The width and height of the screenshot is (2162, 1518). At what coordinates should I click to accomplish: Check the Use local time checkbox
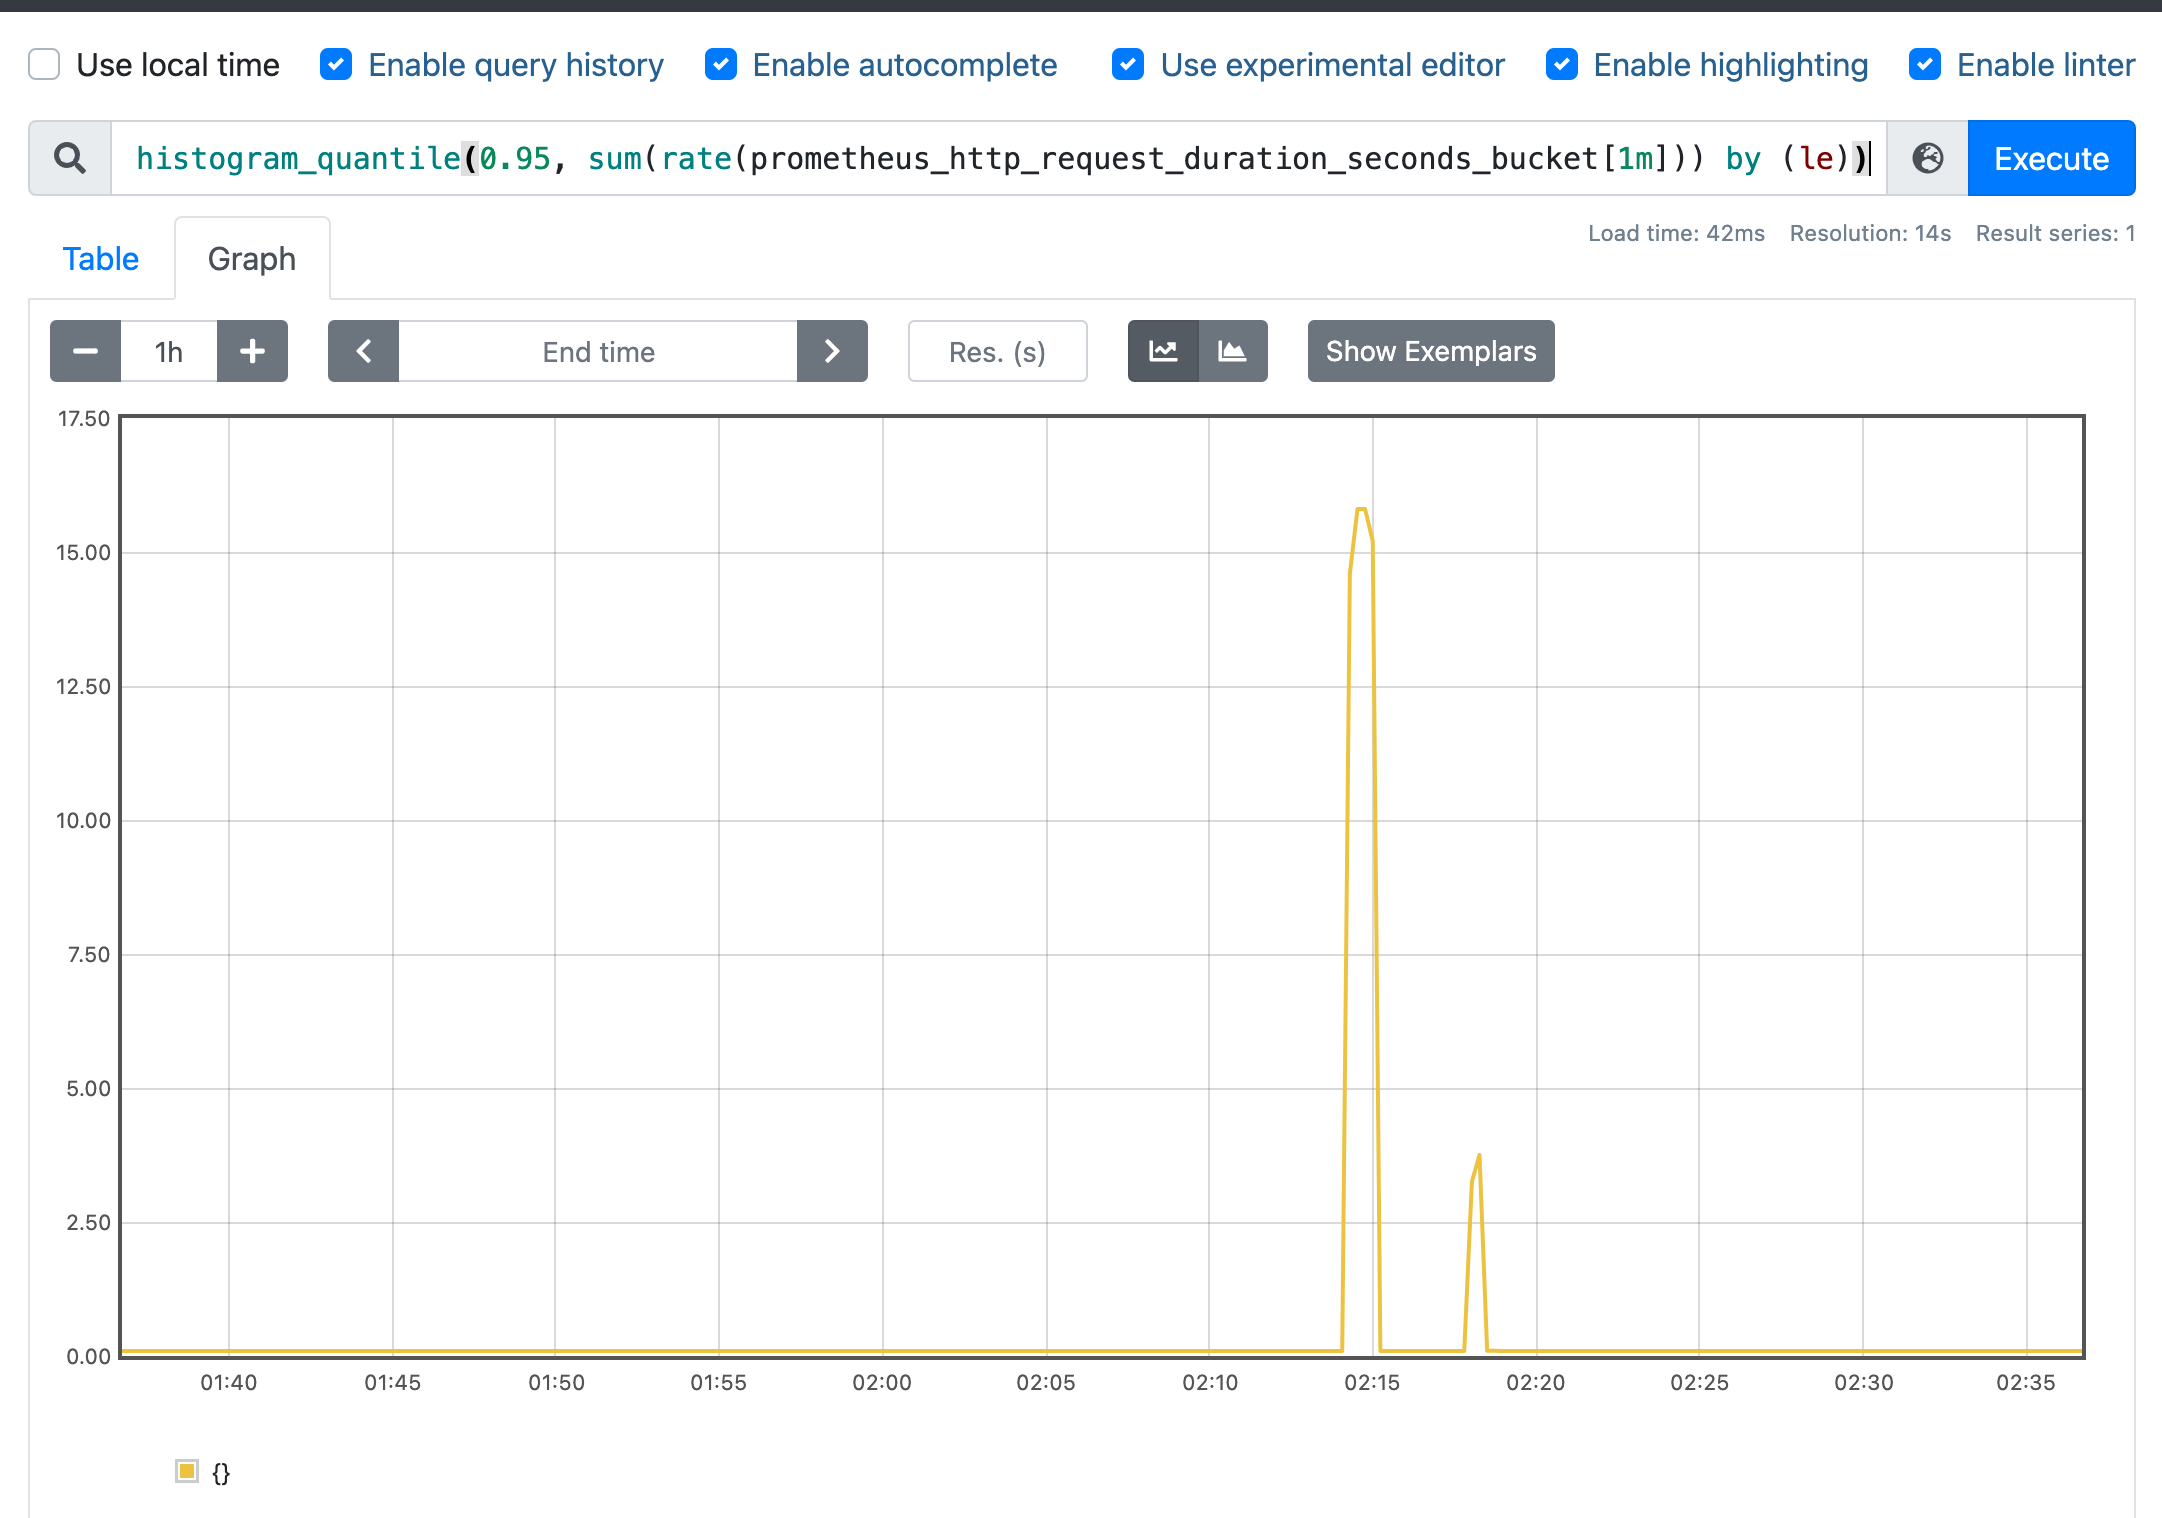pos(44,65)
